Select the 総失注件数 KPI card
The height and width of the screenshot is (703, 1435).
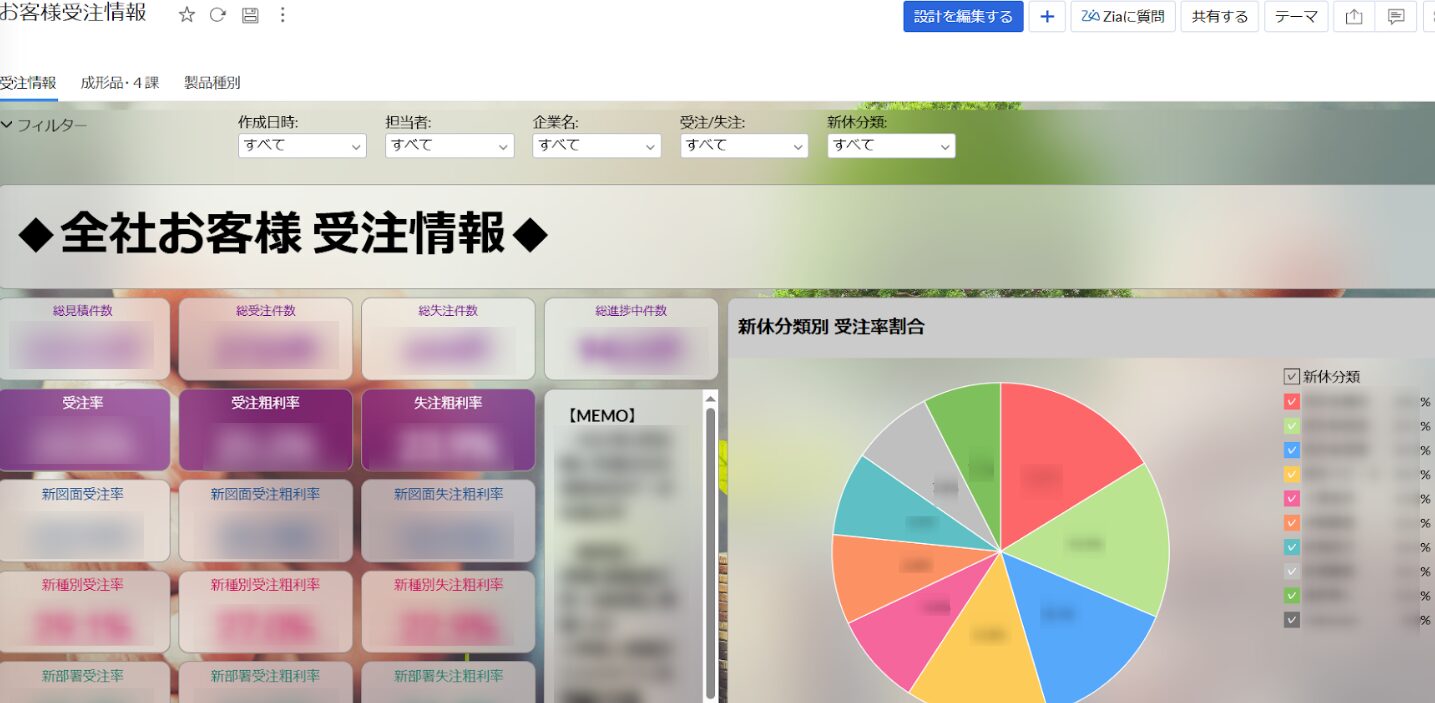tap(449, 339)
